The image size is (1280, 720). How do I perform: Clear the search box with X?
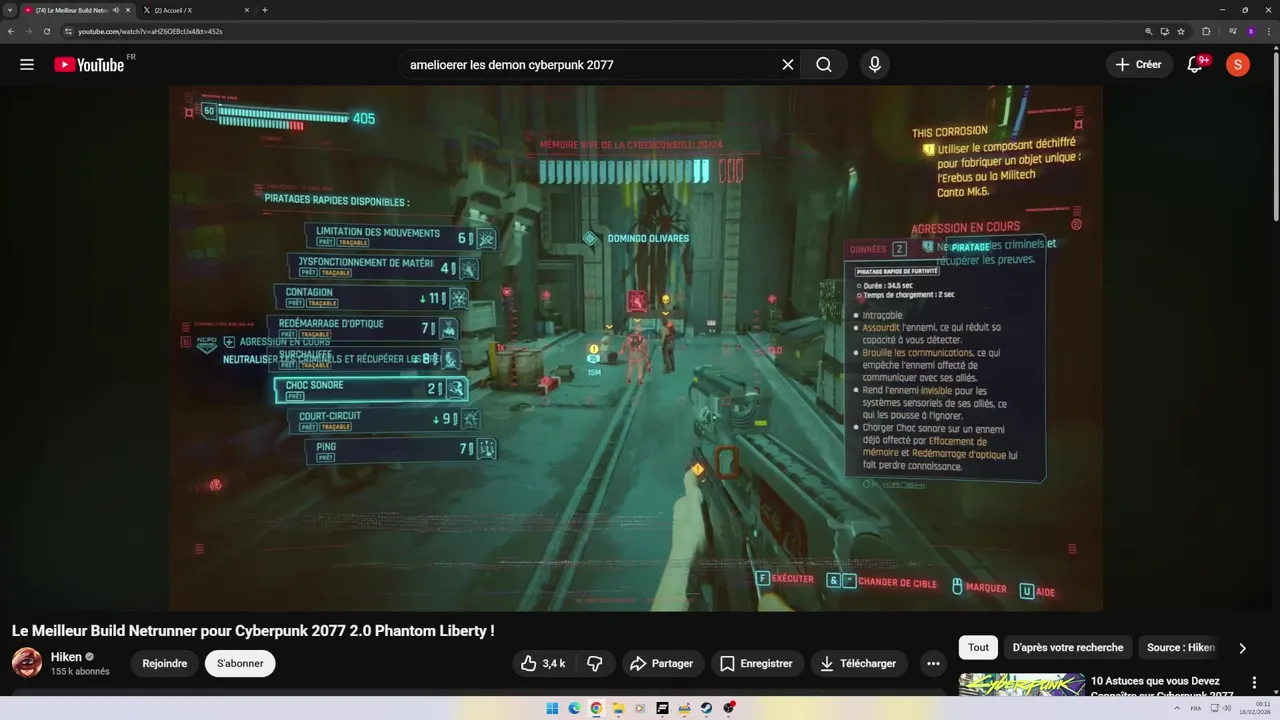788,65
